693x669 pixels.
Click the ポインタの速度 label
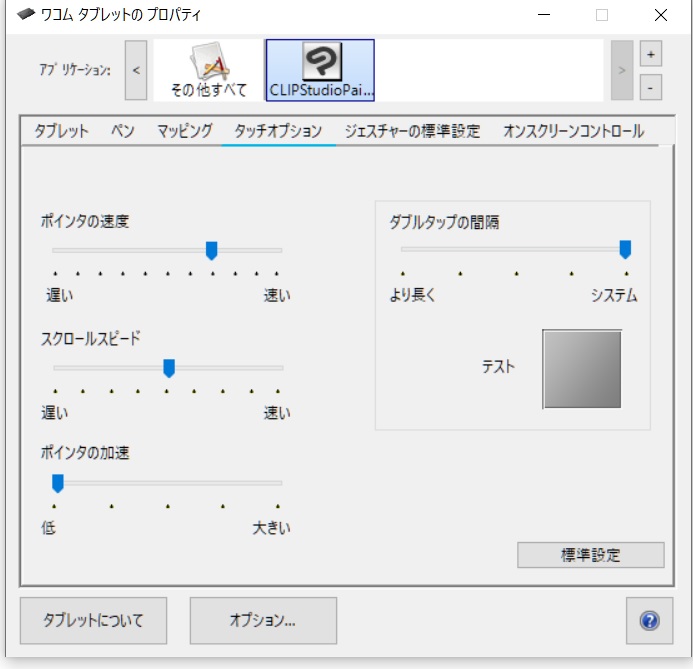point(85,221)
